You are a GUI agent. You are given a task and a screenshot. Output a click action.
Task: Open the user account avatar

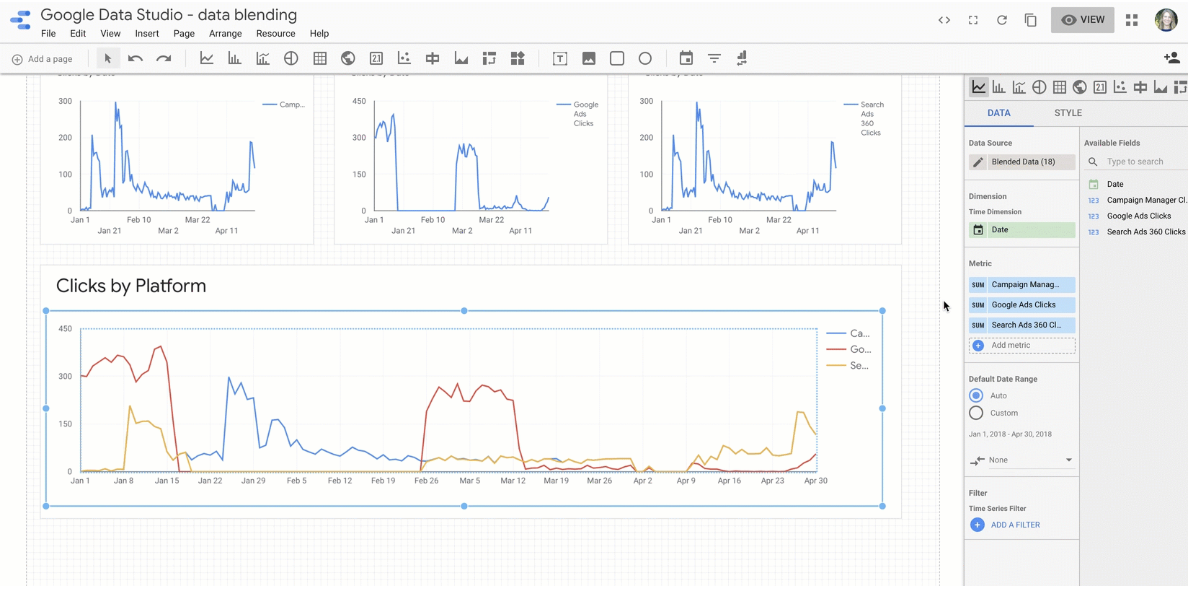(x=1165, y=20)
